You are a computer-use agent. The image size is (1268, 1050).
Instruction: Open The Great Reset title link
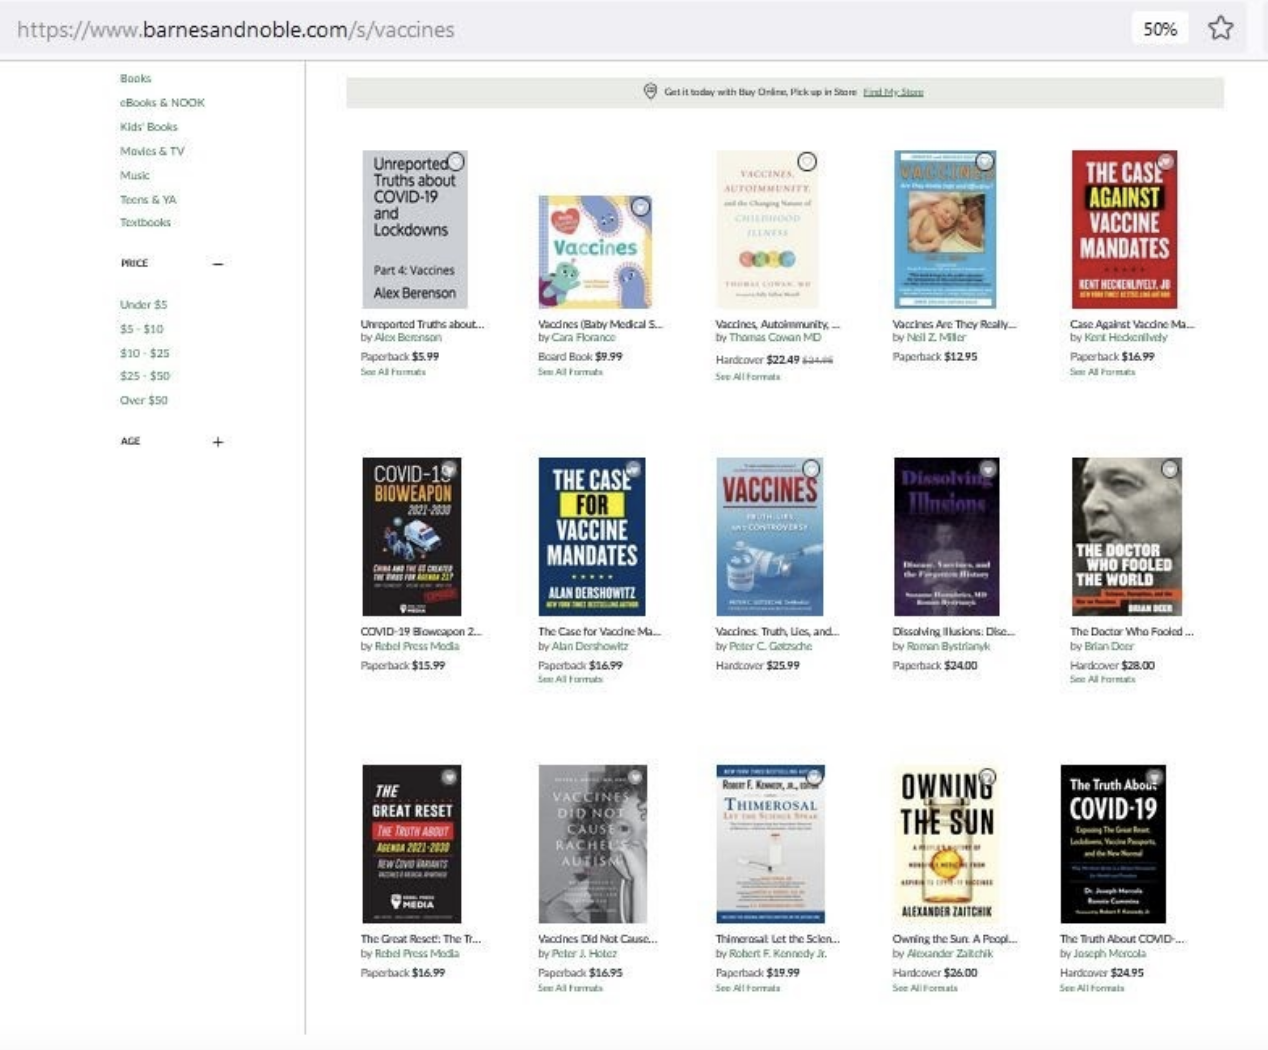(421, 939)
